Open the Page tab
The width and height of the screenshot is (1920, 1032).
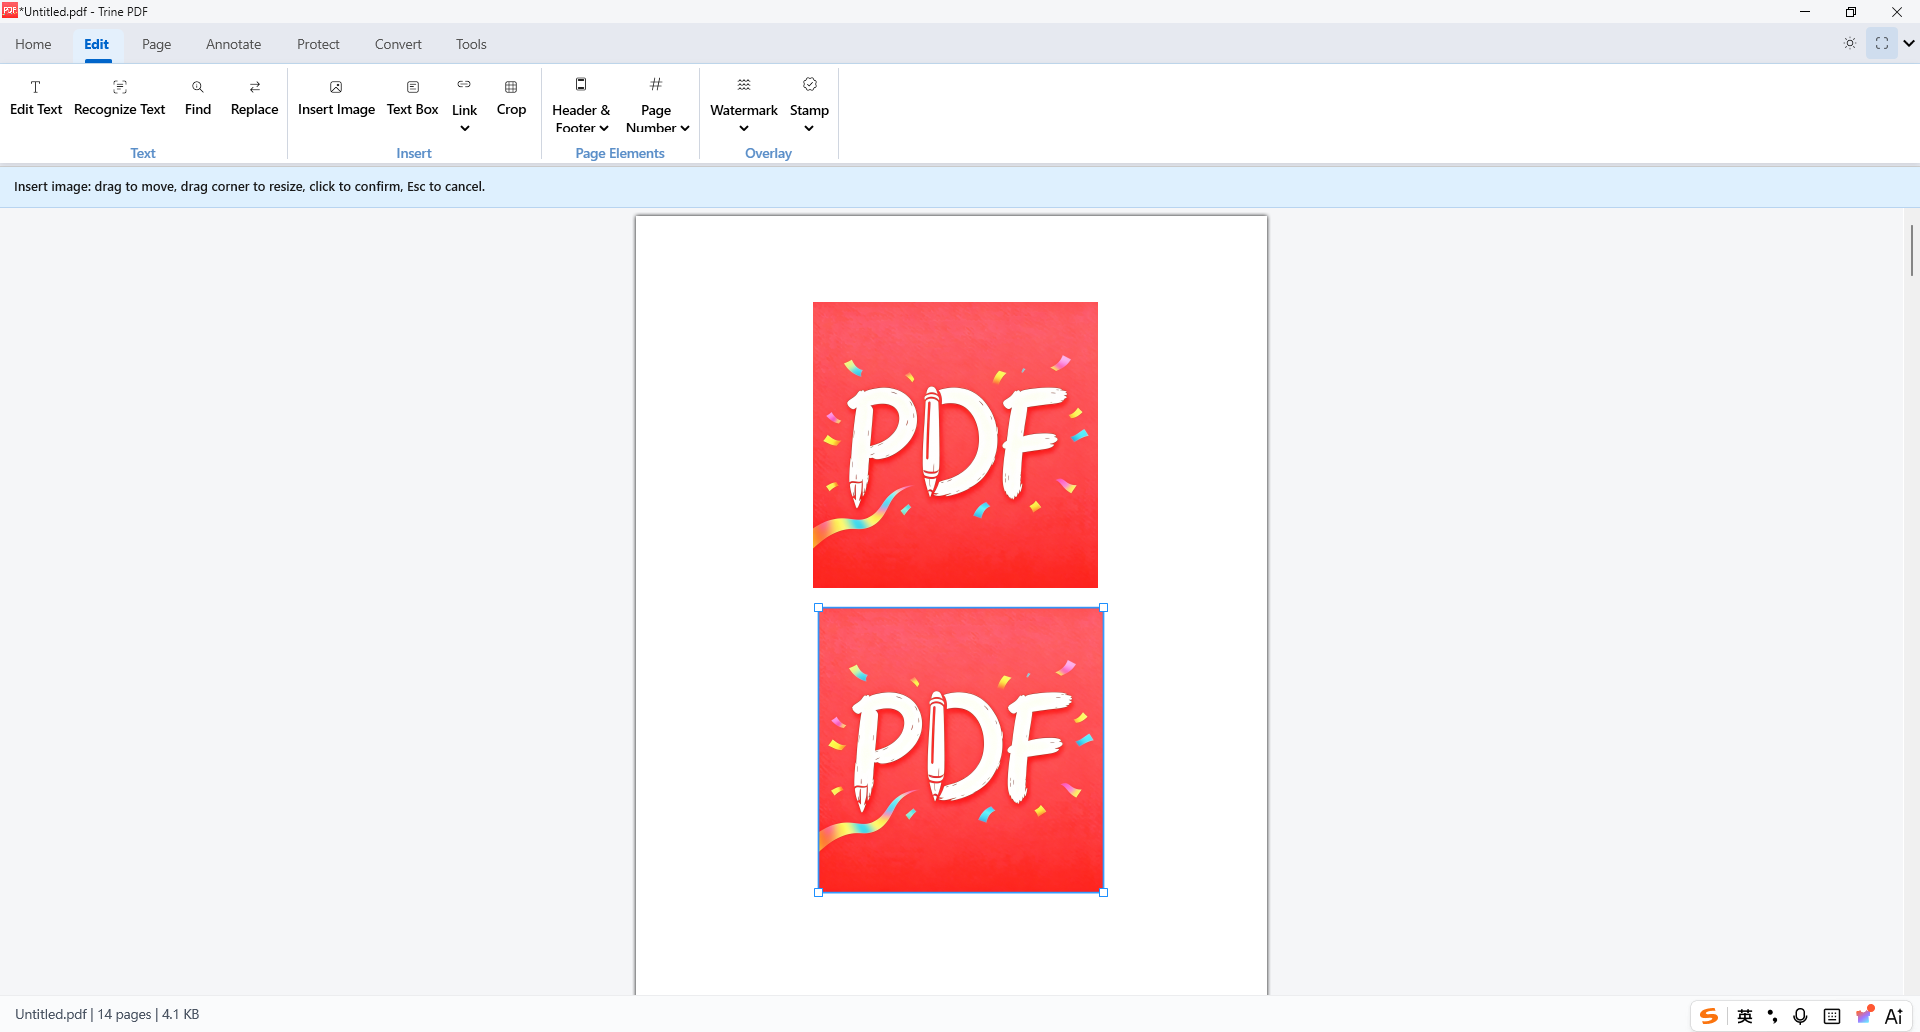click(157, 44)
